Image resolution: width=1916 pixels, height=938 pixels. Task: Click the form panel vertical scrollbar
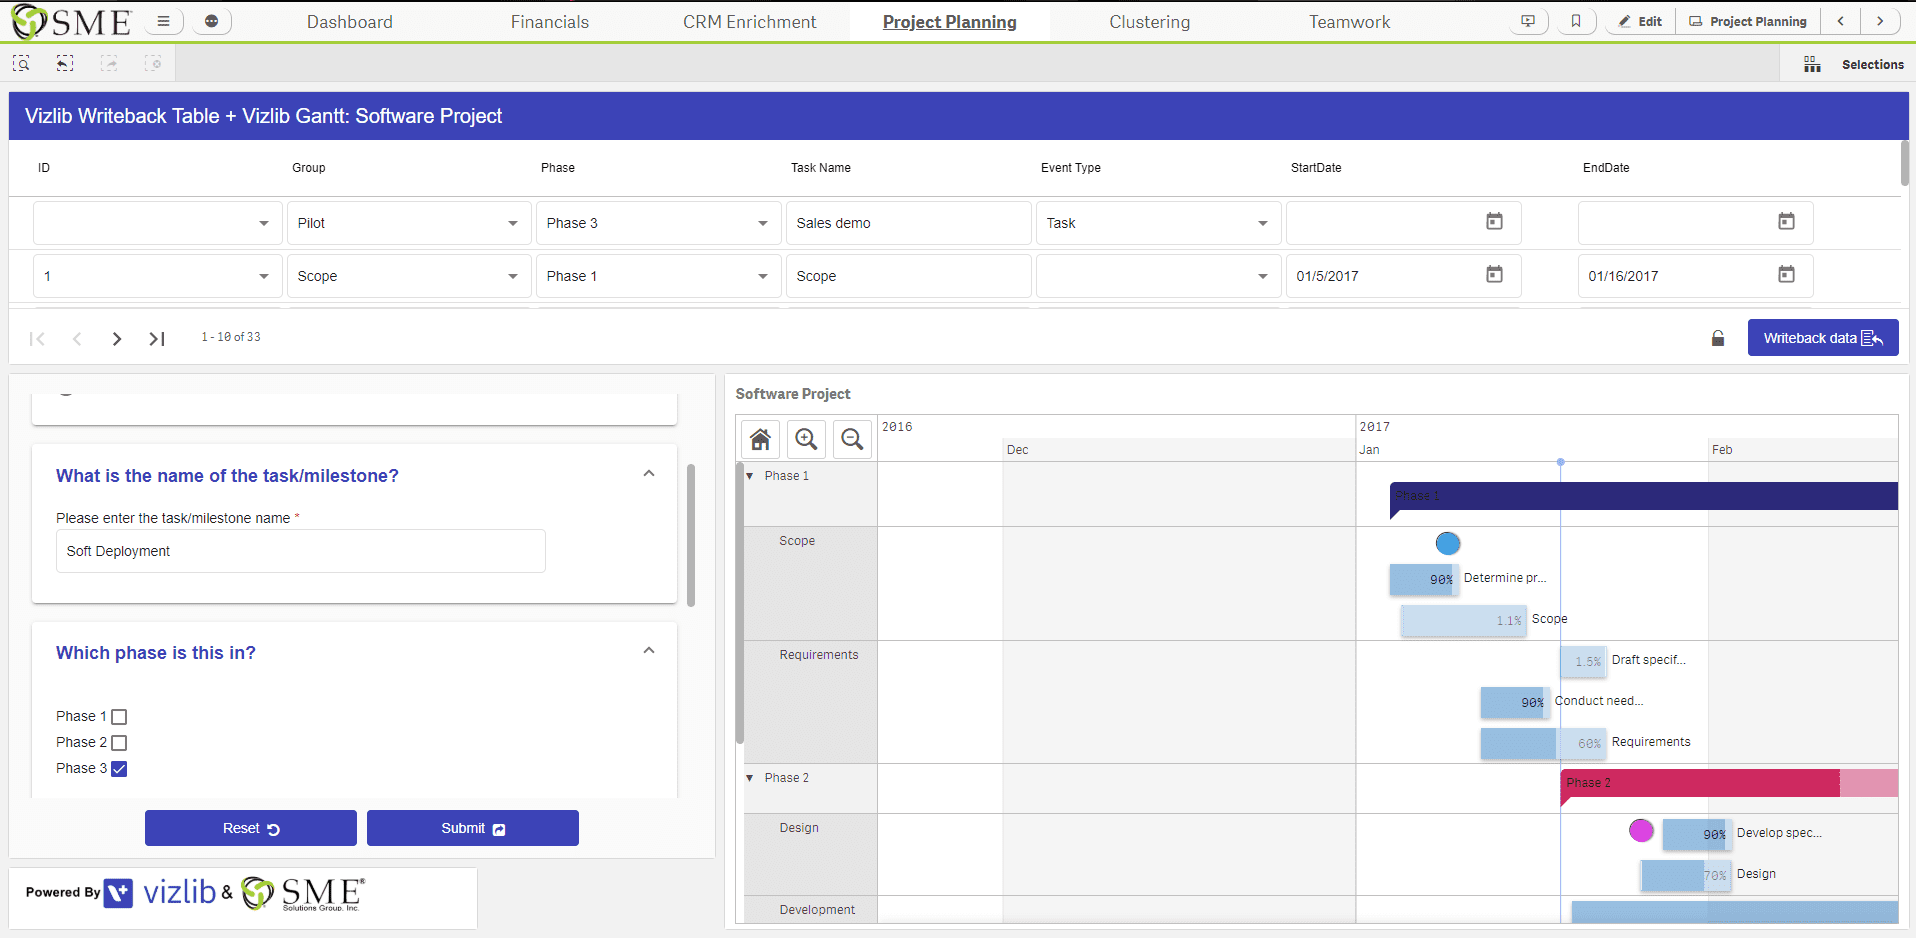(x=691, y=535)
